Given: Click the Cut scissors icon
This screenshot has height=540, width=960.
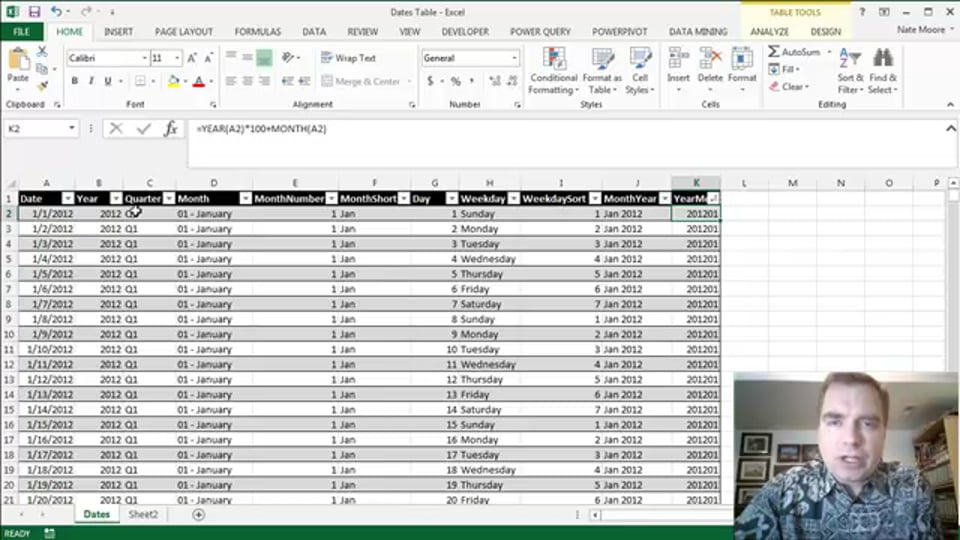Looking at the screenshot, I should (42, 51).
